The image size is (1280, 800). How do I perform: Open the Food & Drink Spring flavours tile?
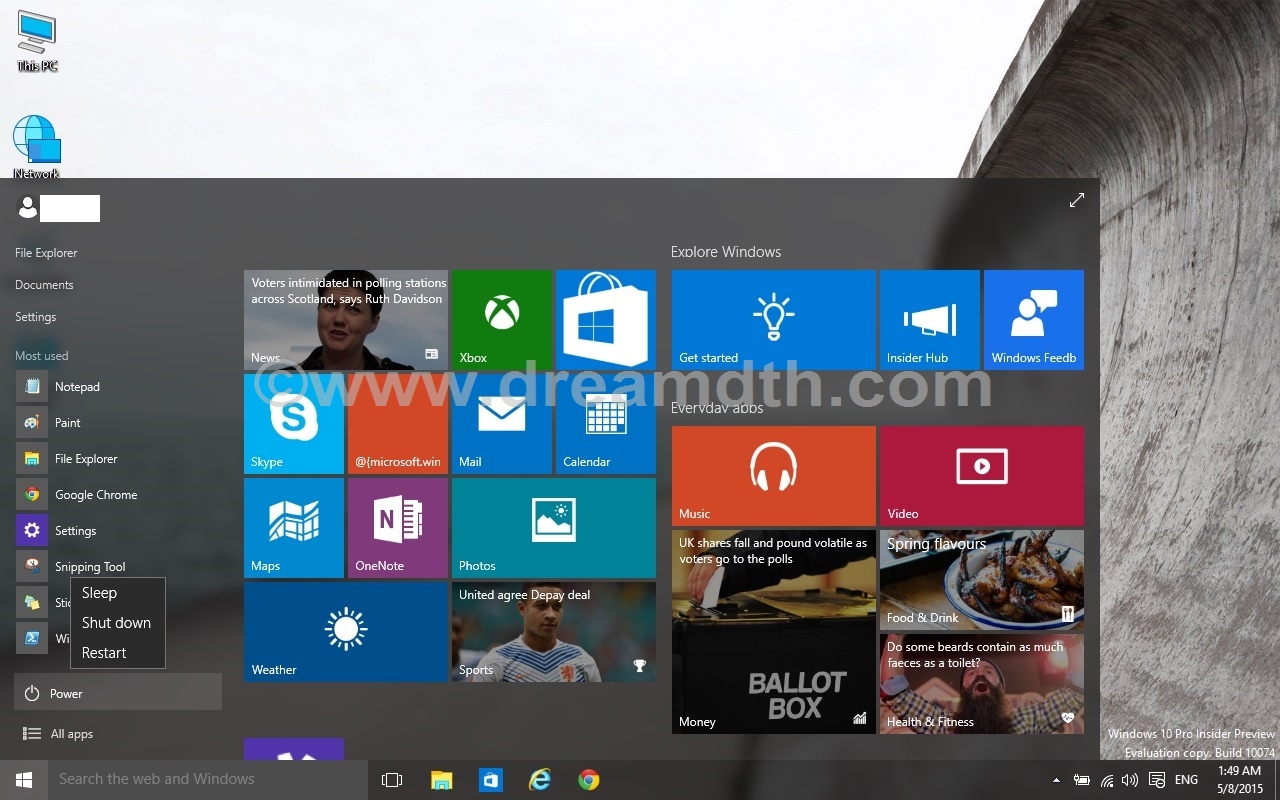point(981,580)
